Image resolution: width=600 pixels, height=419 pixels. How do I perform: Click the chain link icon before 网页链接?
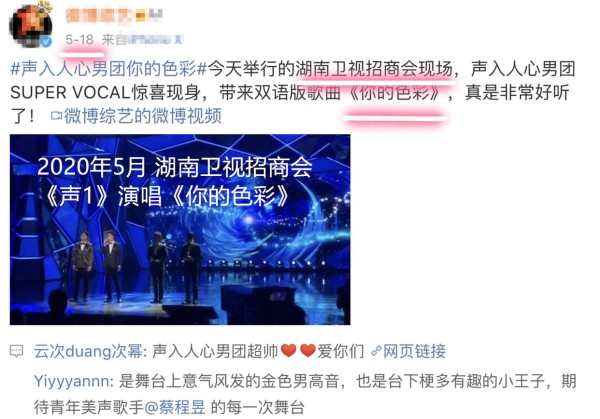pyautogui.click(x=376, y=351)
